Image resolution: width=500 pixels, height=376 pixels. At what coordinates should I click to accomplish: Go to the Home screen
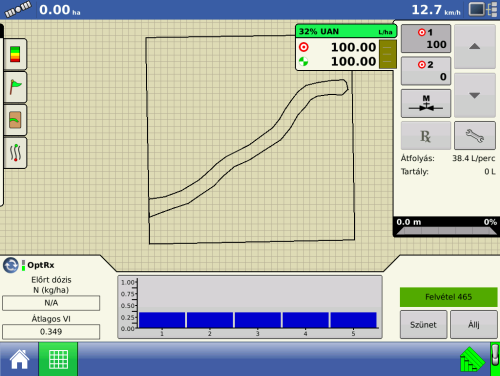pos(19,359)
